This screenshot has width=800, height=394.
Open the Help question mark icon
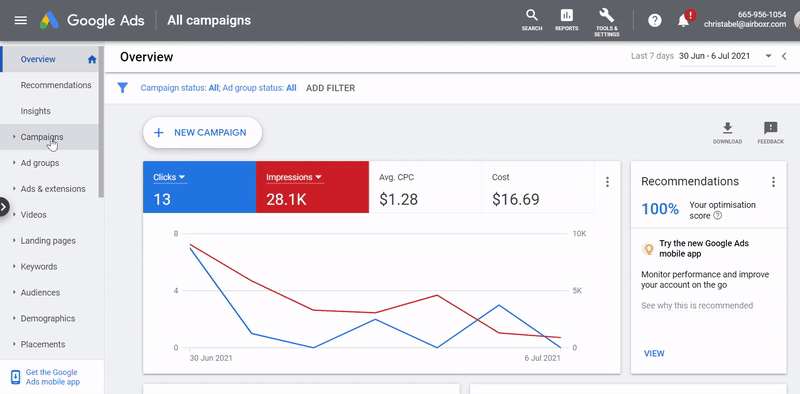point(655,20)
